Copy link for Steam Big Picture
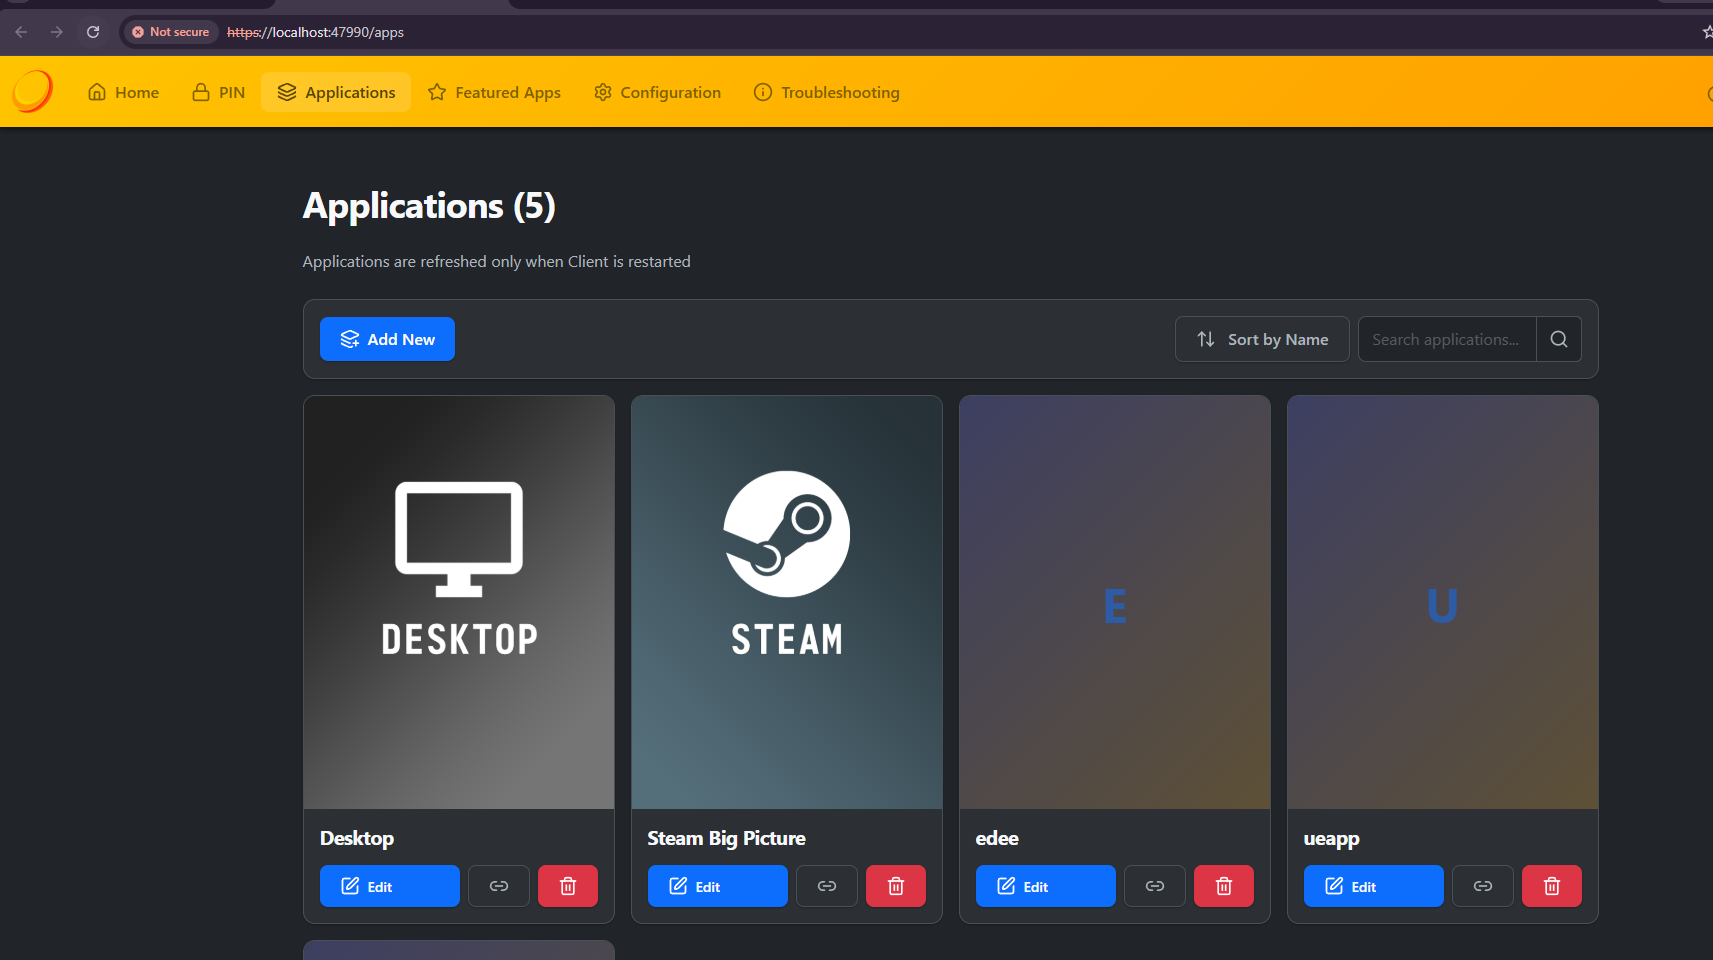This screenshot has height=960, width=1713. click(x=827, y=886)
